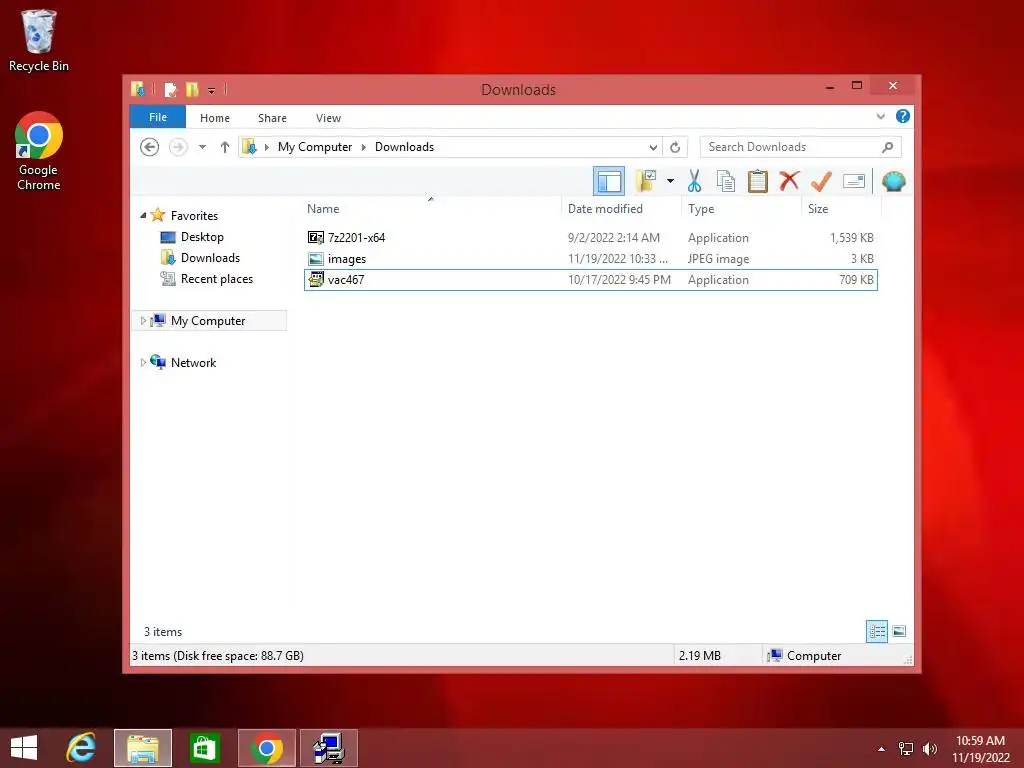Click the My Computer breadcrumb
Viewport: 1024px width, 768px height.
point(315,147)
